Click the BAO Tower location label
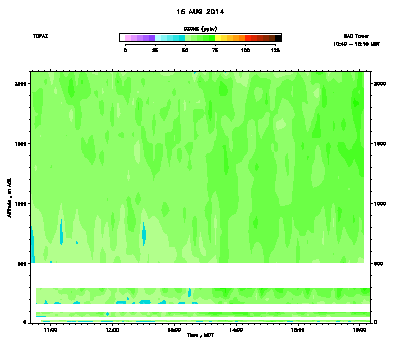The height and width of the screenshot is (360, 400). (356, 36)
